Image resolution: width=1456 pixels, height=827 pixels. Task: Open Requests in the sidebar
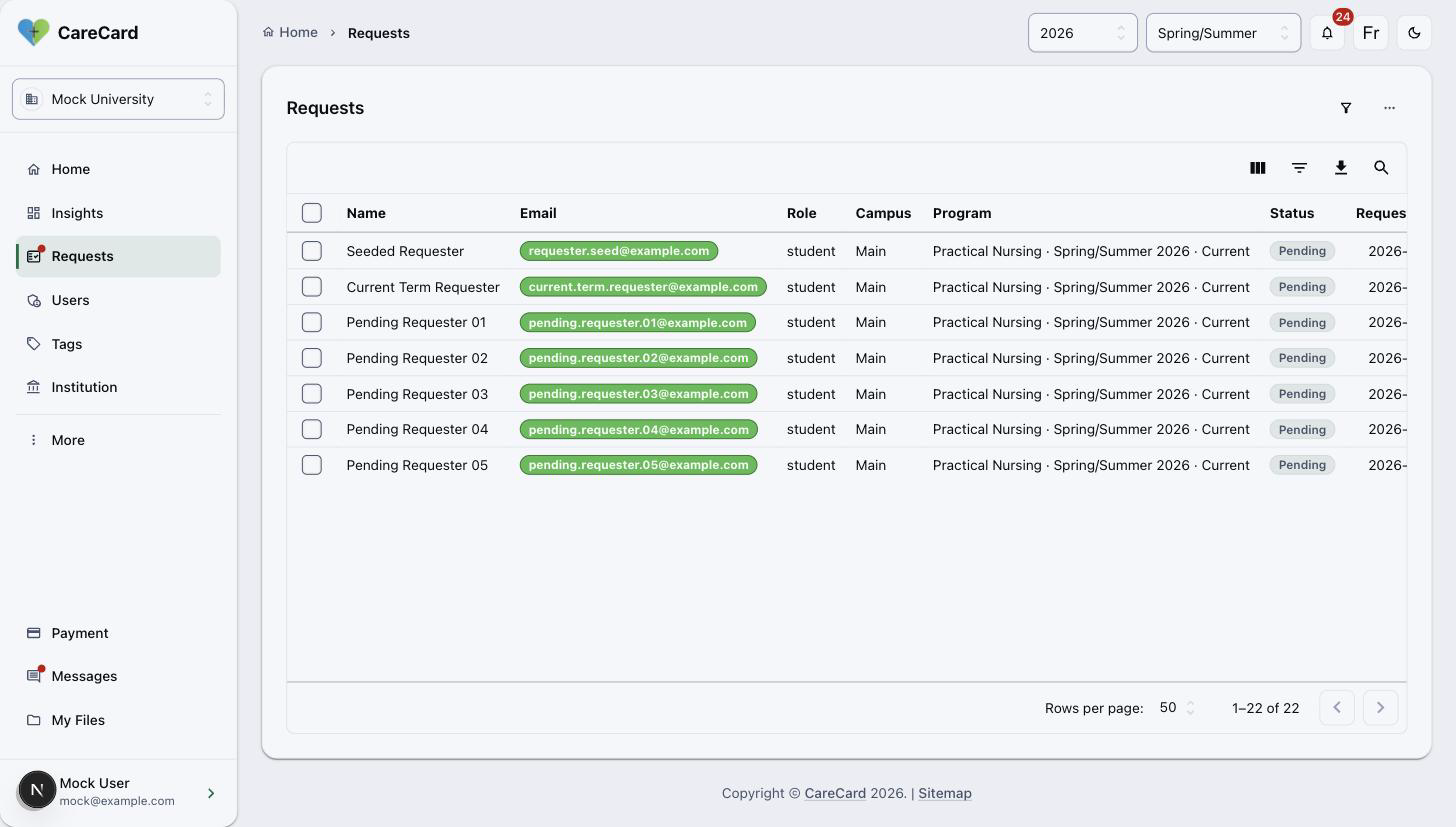[x=118, y=256]
